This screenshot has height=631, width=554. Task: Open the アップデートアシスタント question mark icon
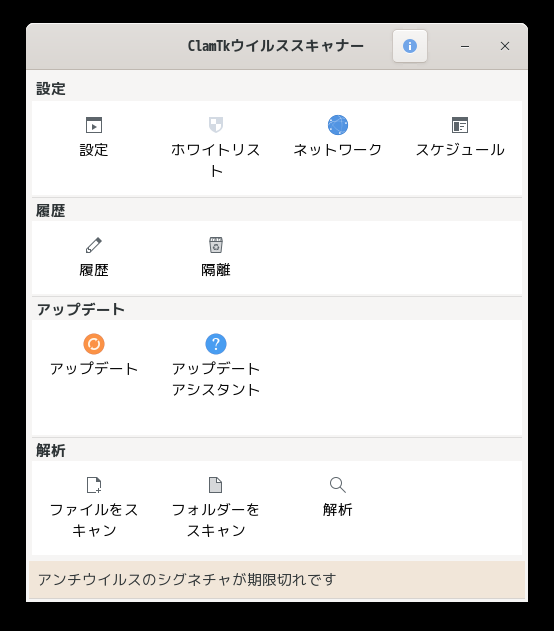click(216, 344)
